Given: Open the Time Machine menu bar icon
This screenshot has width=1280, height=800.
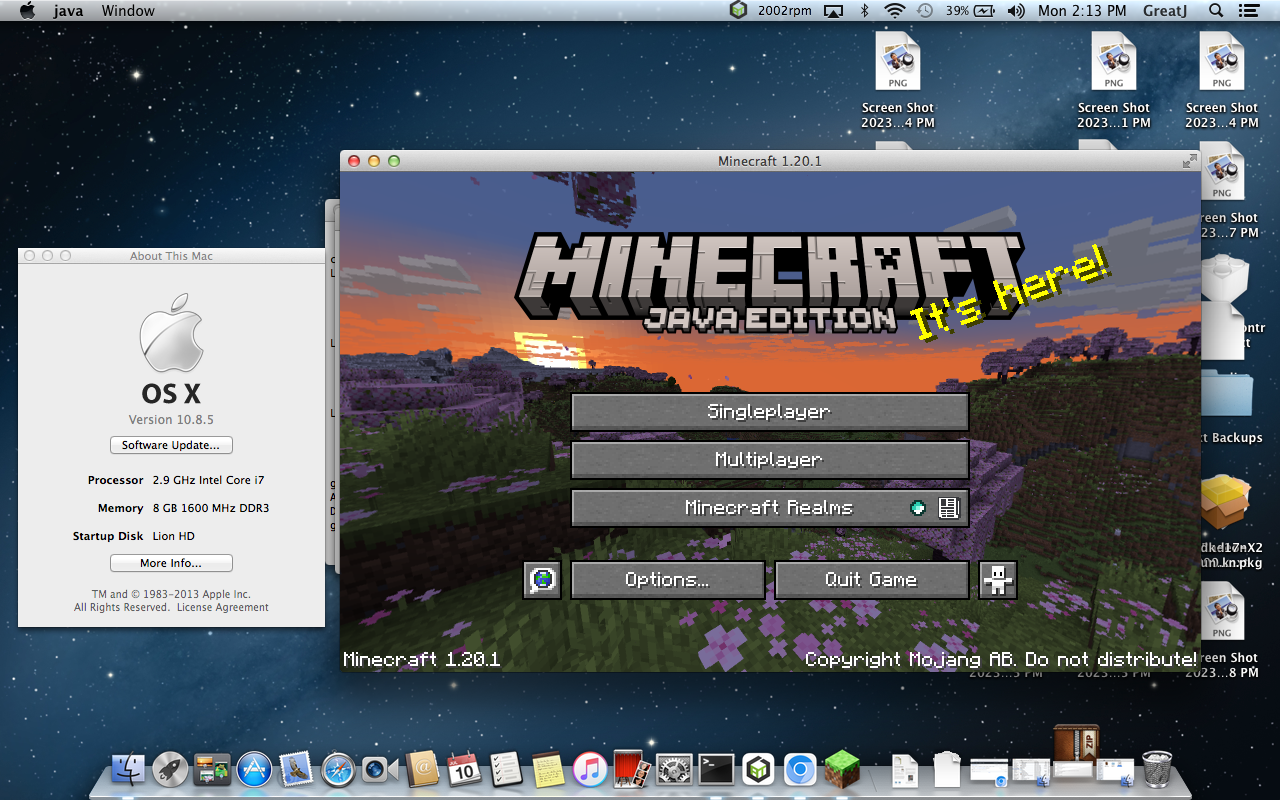Looking at the screenshot, I should coord(925,11).
